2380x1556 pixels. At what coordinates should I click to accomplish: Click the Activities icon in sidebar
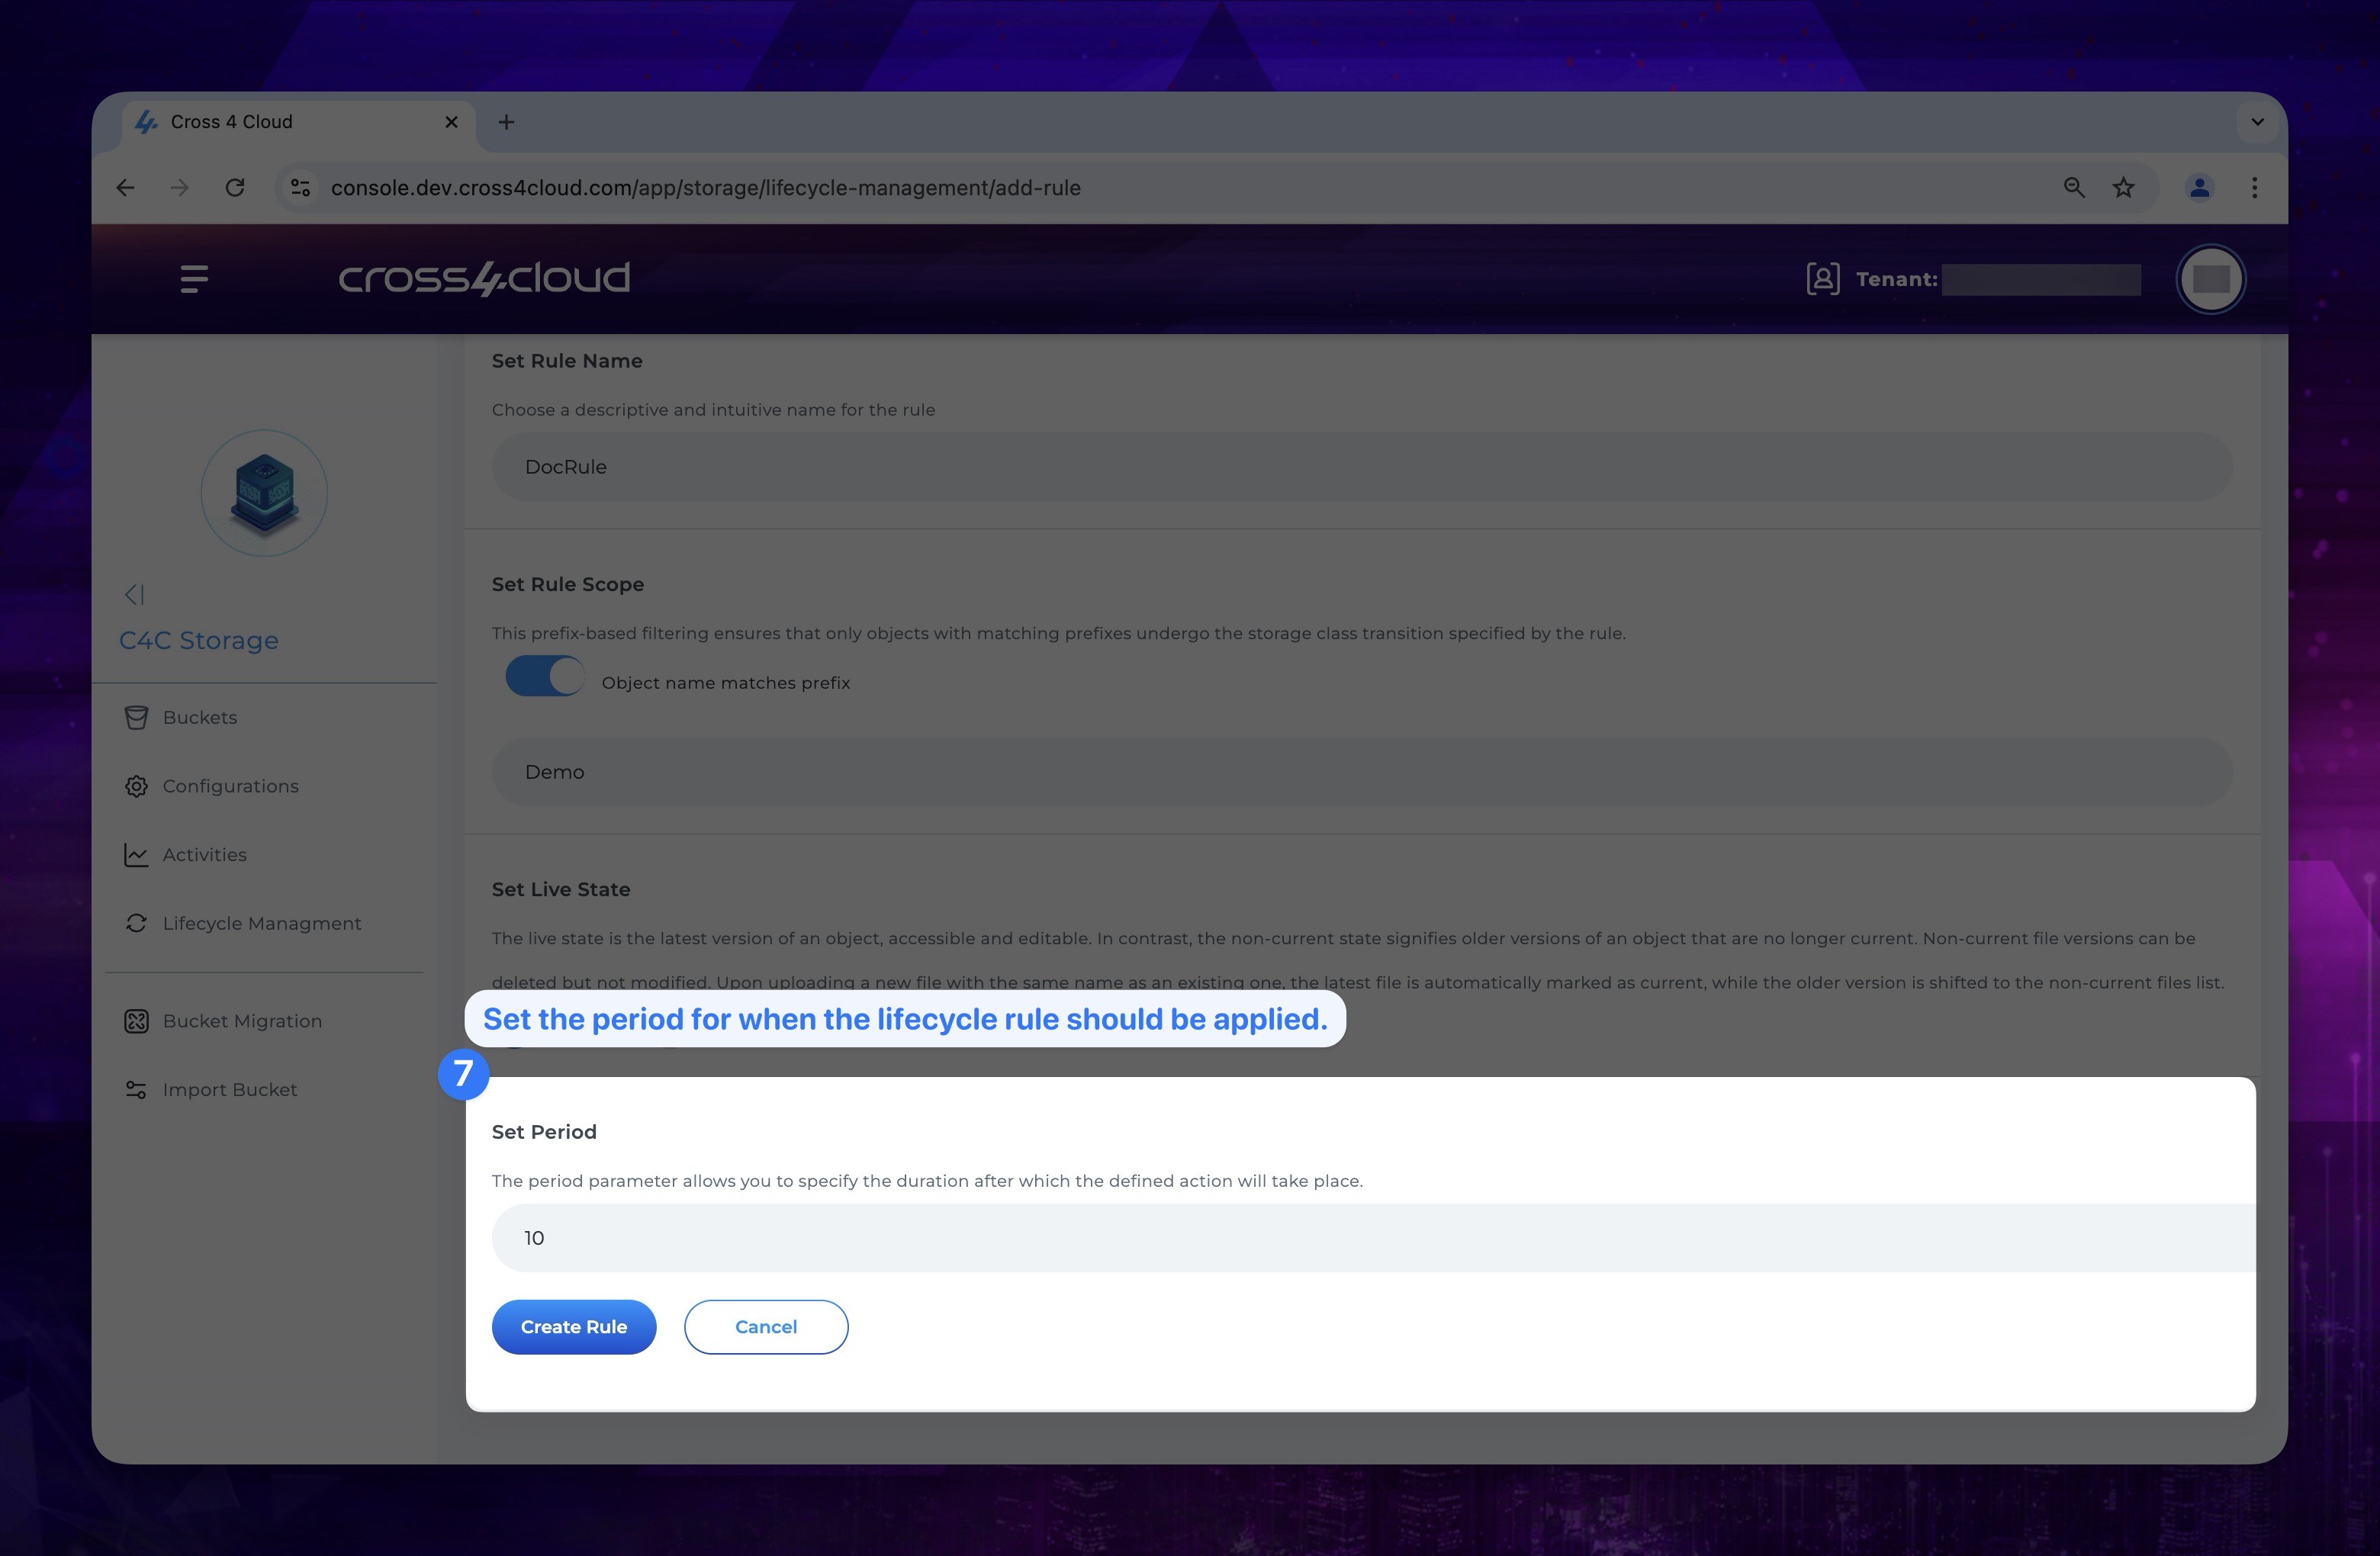pos(136,854)
